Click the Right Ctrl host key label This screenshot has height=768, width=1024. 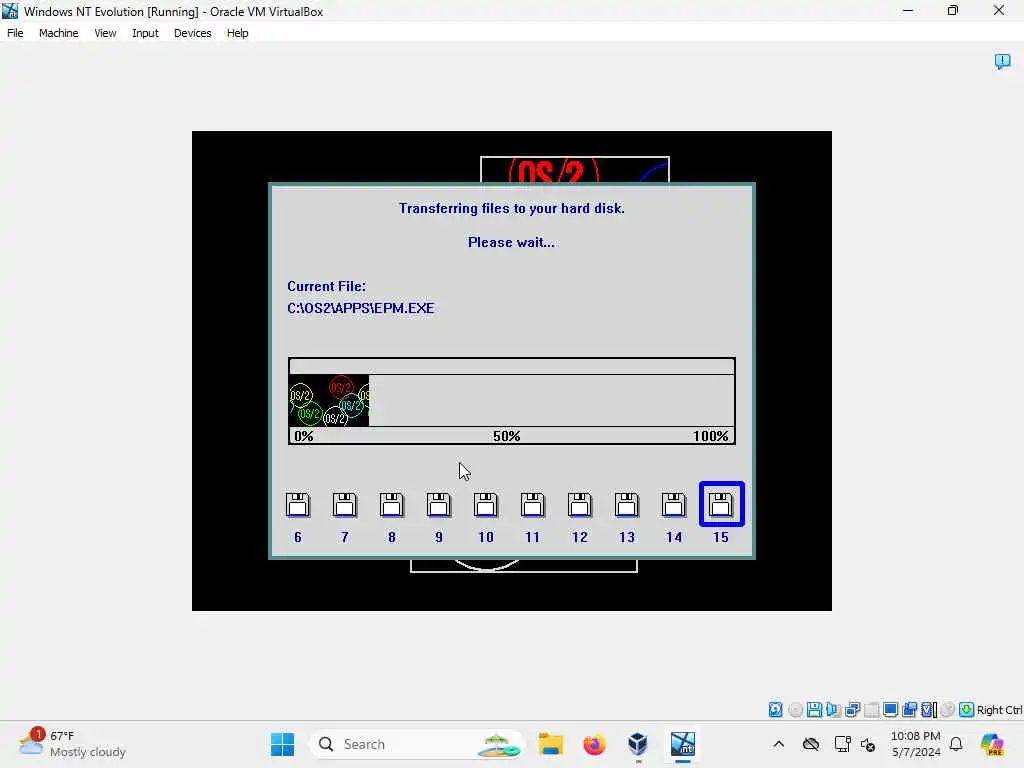click(999, 710)
